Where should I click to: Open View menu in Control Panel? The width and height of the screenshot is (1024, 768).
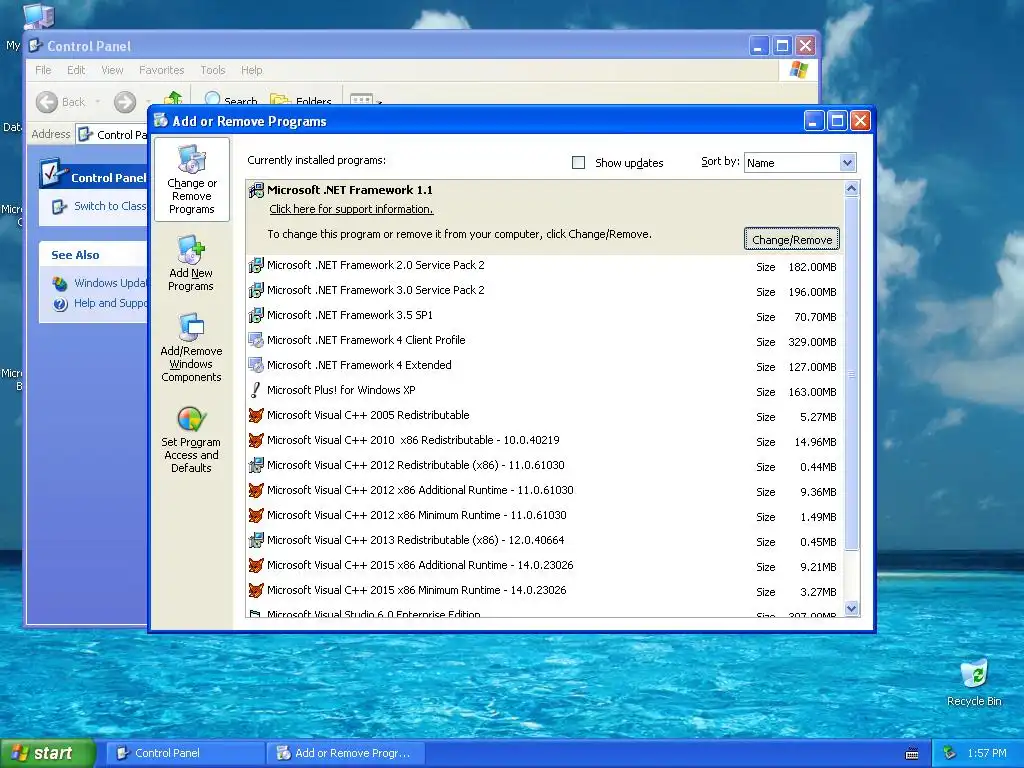112,70
